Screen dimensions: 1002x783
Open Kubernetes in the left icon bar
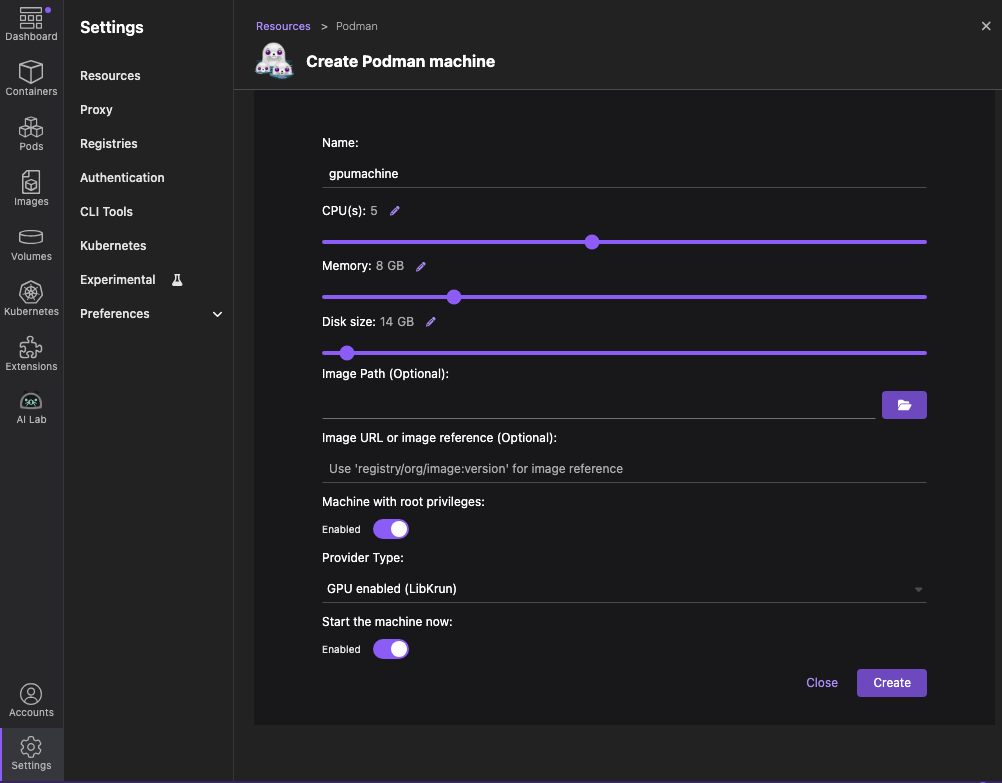31,298
